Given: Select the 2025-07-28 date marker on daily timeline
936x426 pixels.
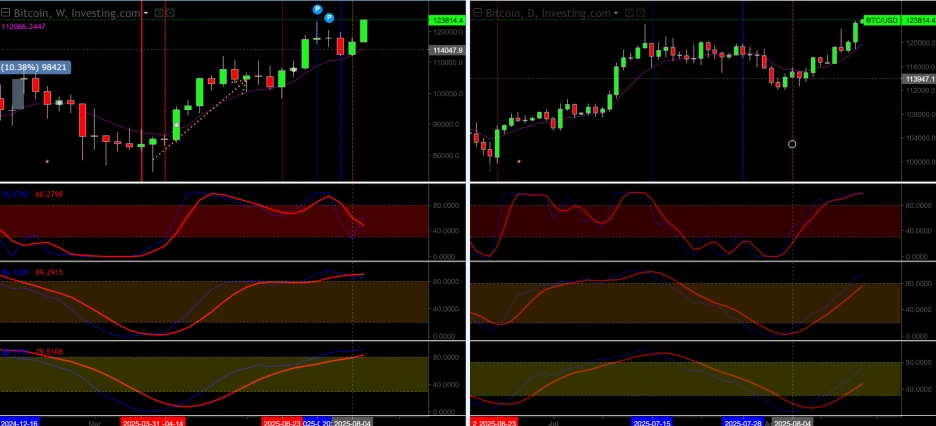Looking at the screenshot, I should pos(743,422).
